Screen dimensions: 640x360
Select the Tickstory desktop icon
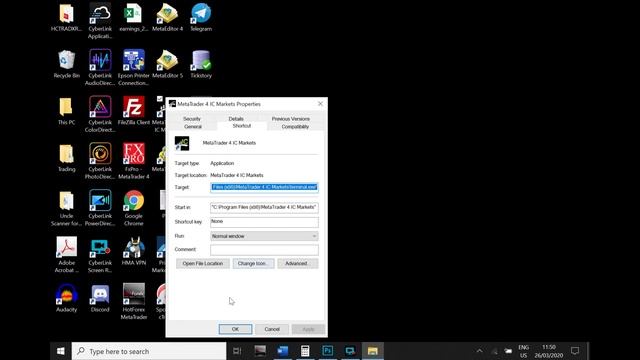tap(201, 64)
